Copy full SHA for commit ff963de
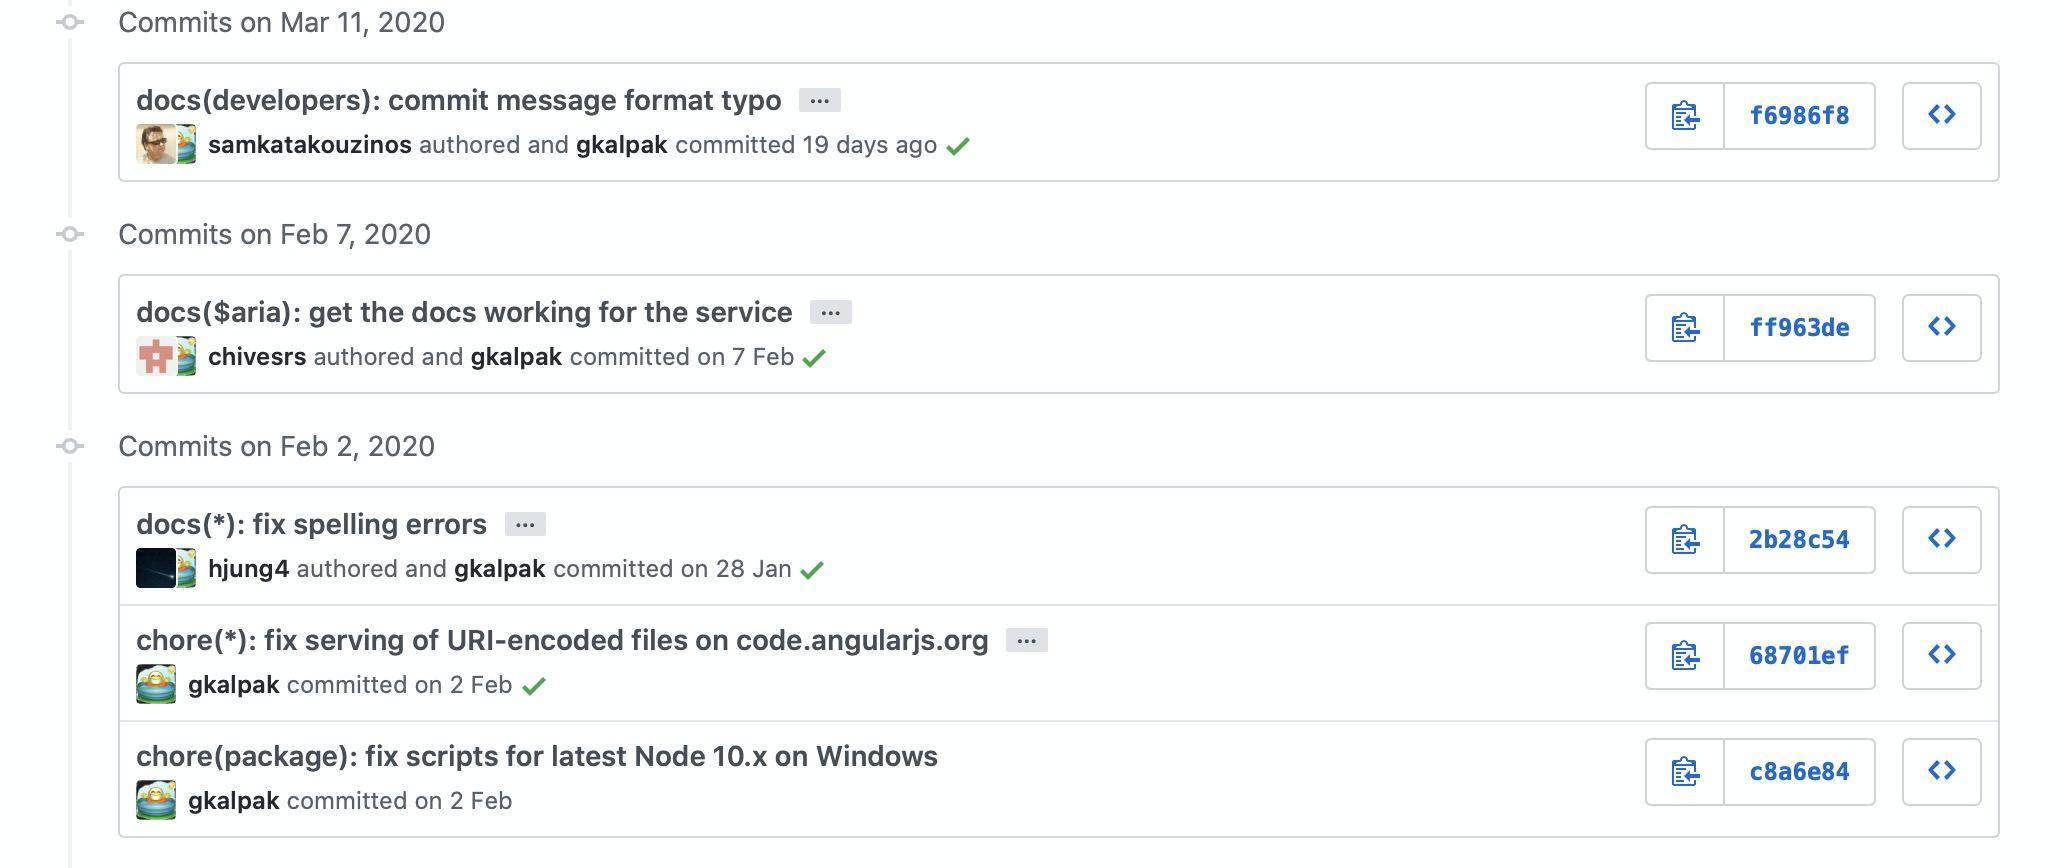The height and width of the screenshot is (868, 2066). tap(1685, 328)
